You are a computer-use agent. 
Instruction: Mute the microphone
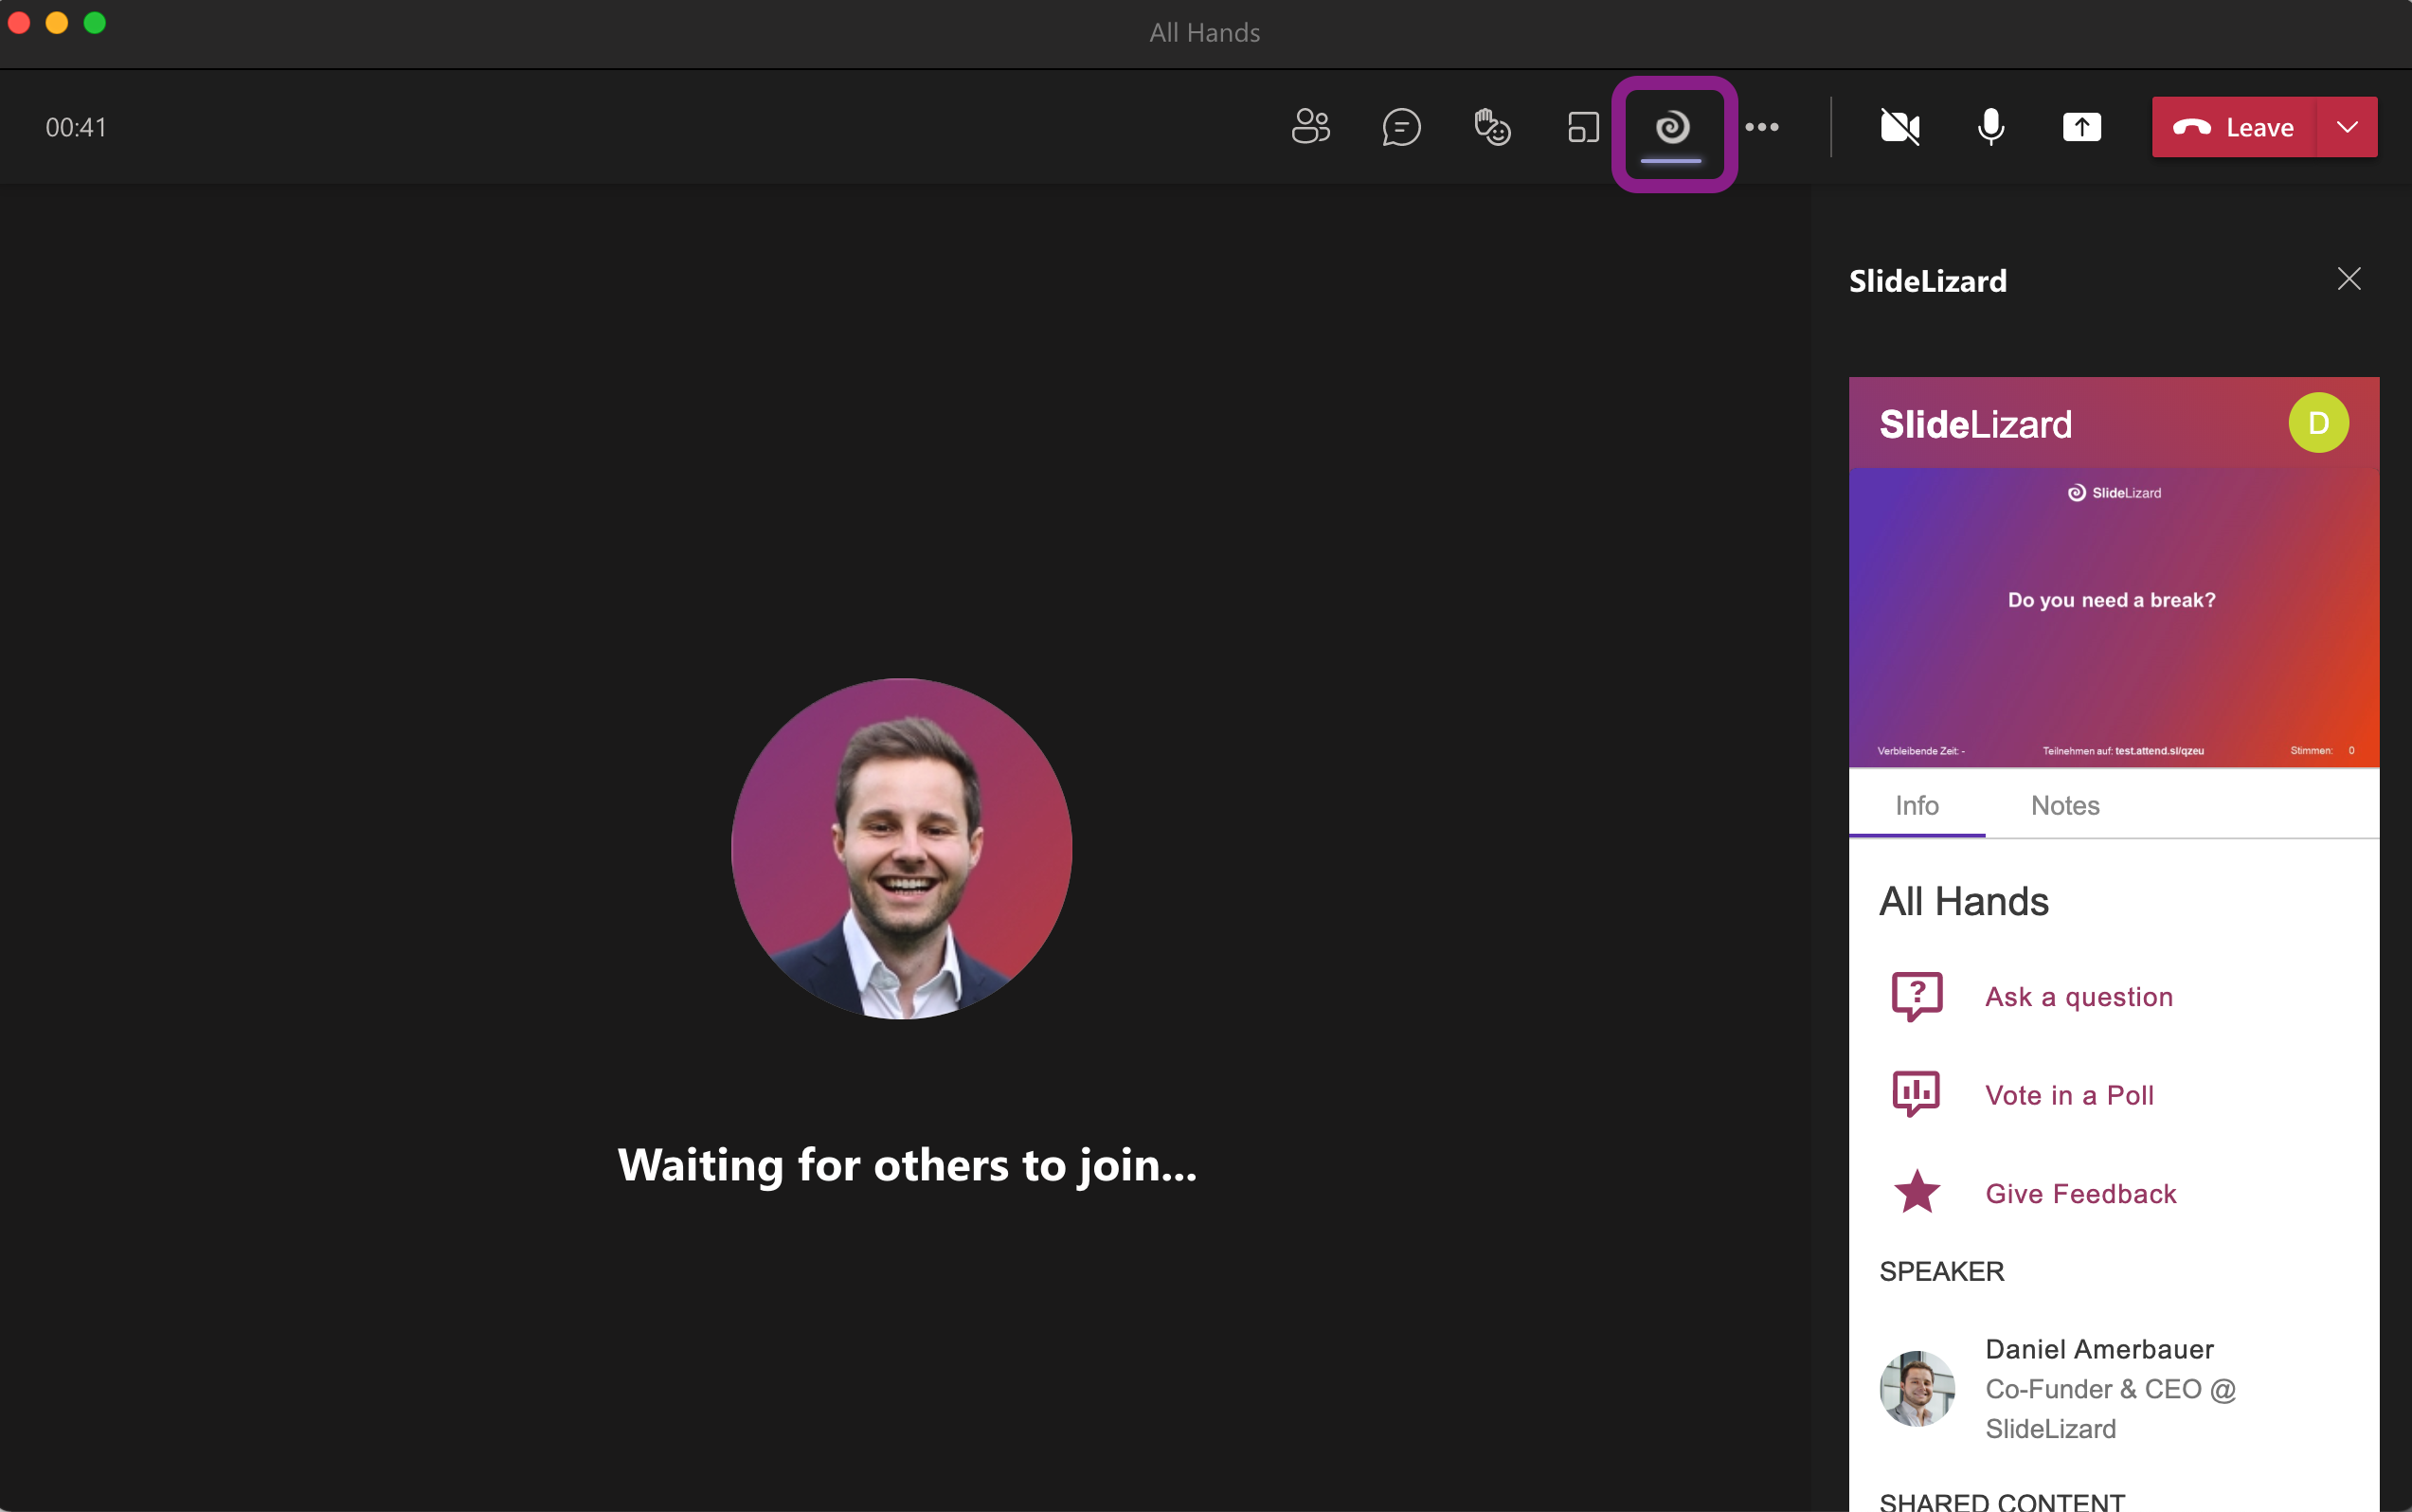pos(1990,127)
